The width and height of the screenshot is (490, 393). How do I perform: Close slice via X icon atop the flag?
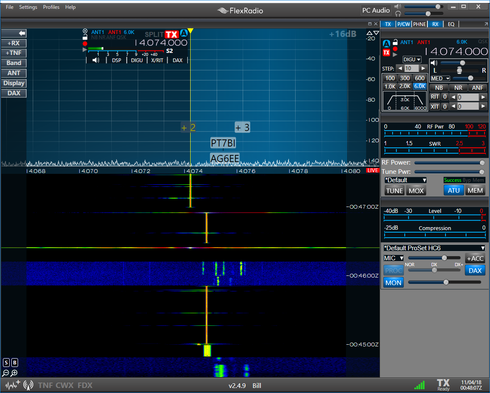point(85,31)
